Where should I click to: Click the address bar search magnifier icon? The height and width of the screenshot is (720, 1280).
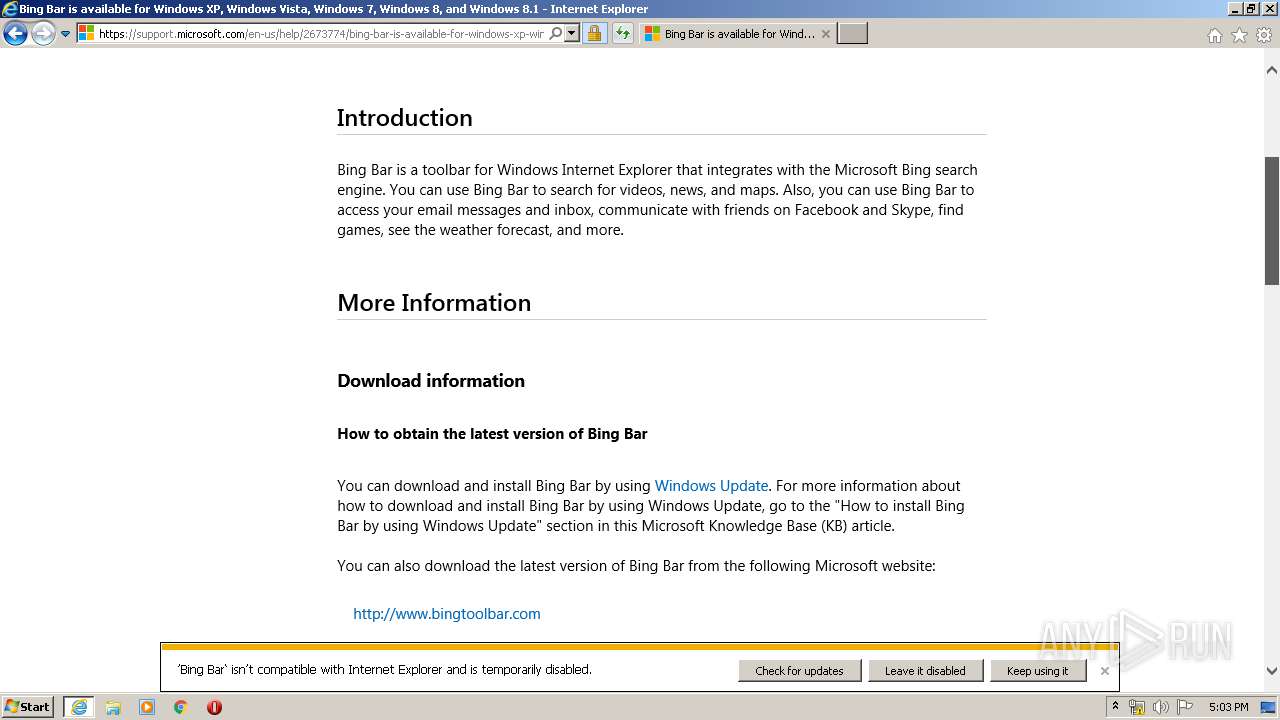pyautogui.click(x=556, y=33)
